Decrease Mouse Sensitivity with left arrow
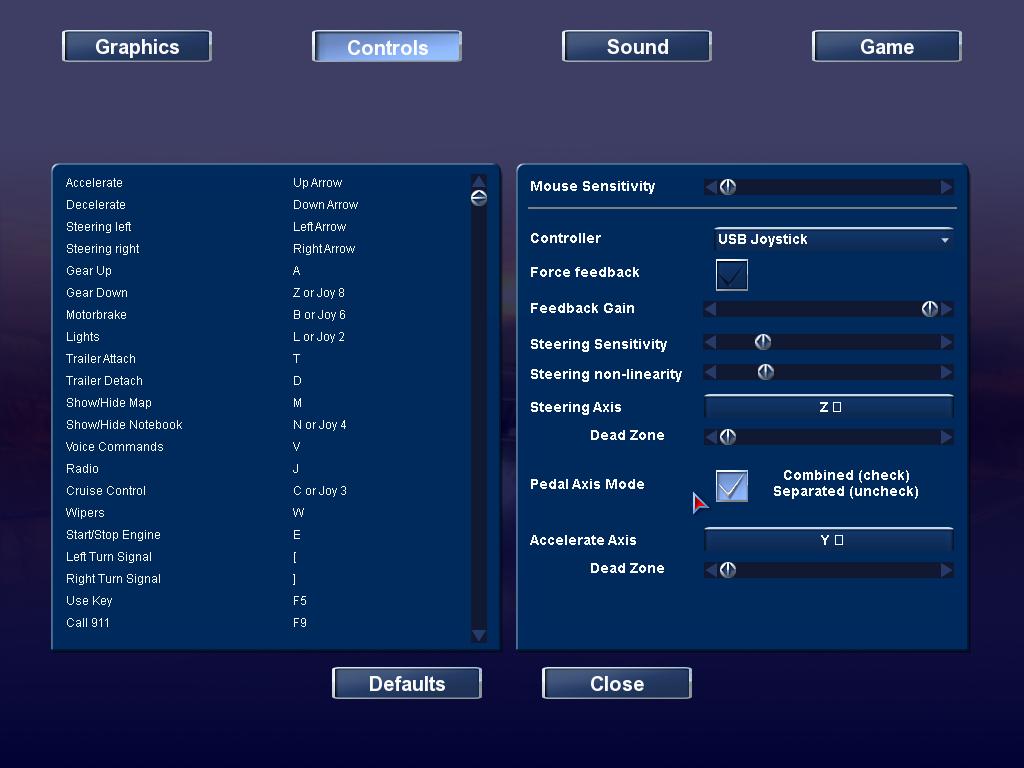The image size is (1024, 768). coord(711,187)
